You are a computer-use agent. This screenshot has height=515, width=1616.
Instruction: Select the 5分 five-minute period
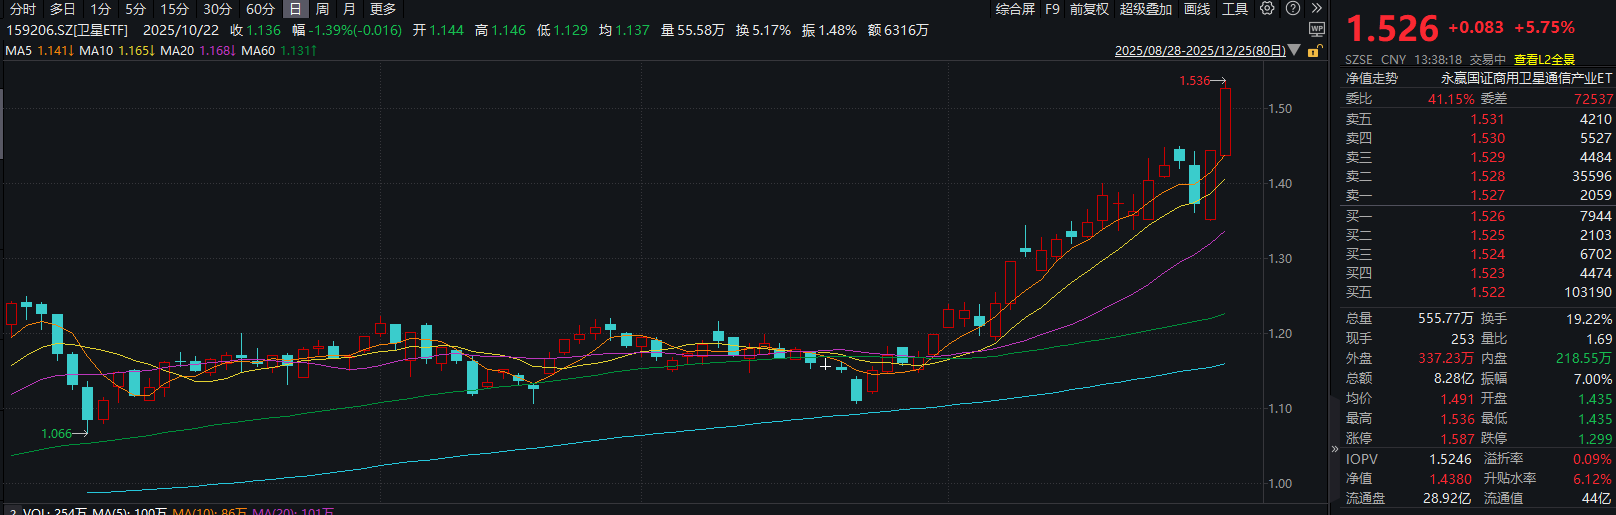tap(135, 9)
